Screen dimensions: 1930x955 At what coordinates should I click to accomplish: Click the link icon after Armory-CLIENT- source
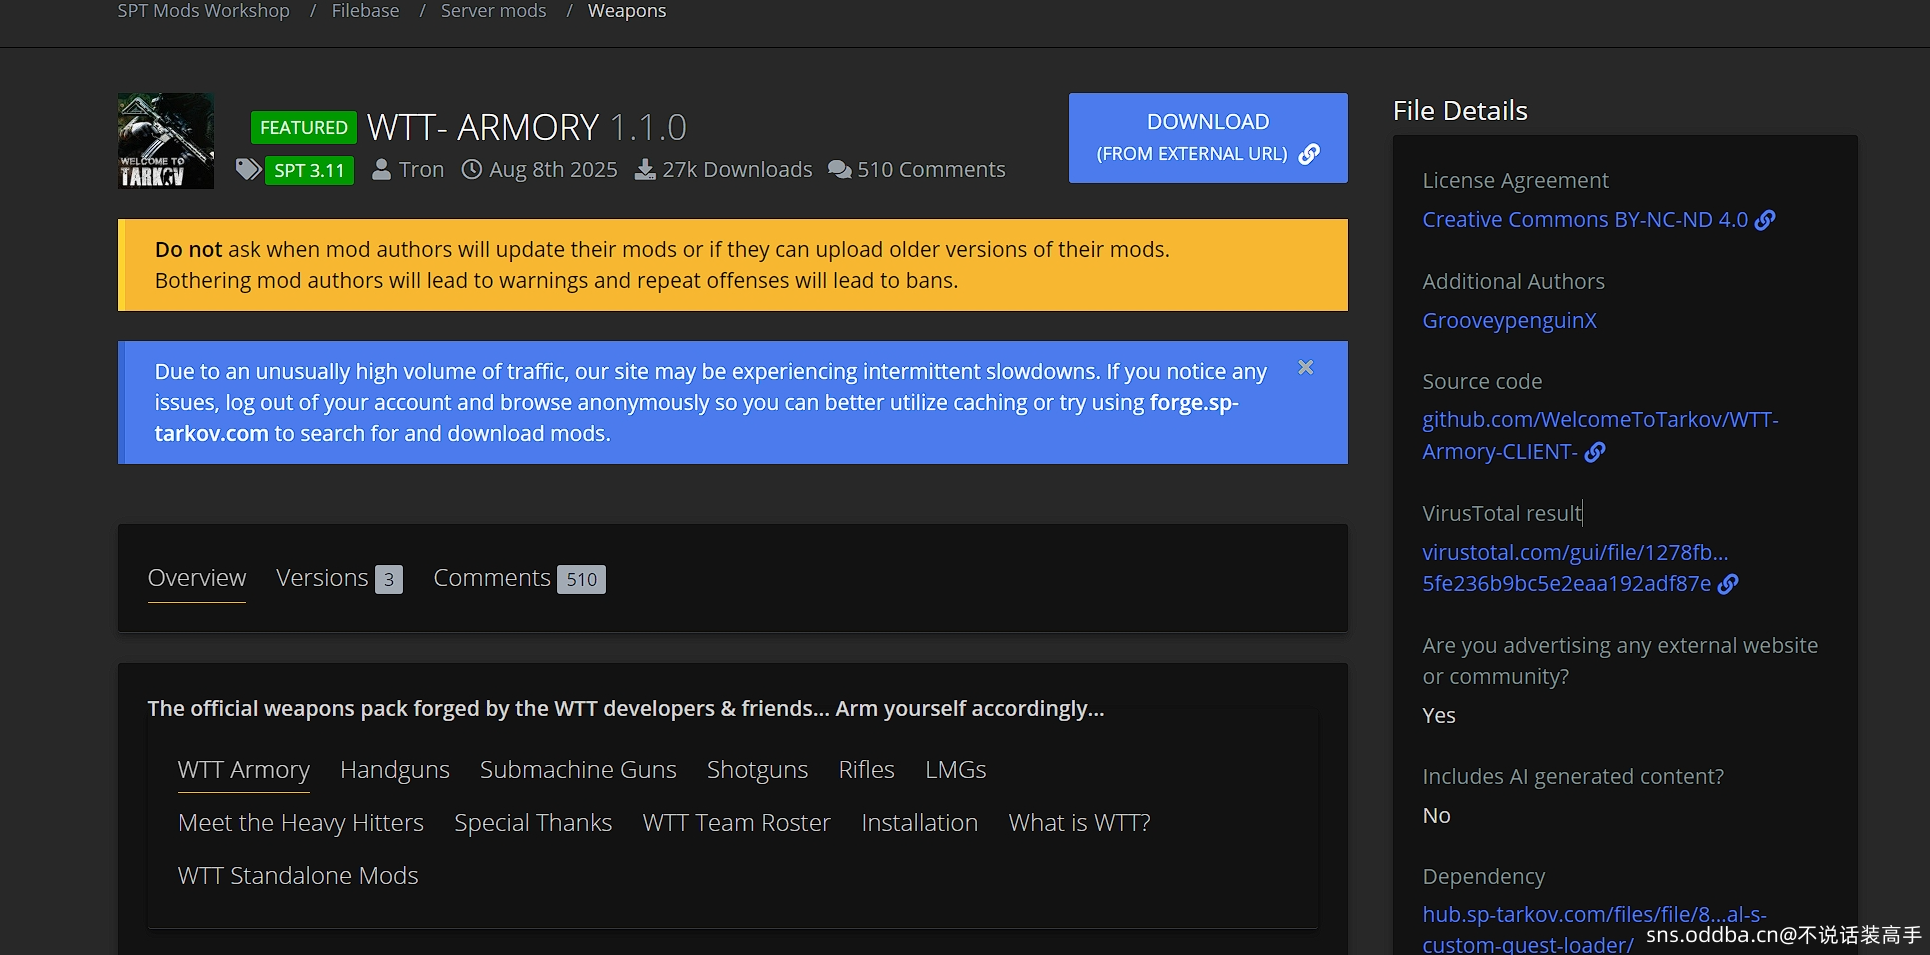coord(1595,452)
